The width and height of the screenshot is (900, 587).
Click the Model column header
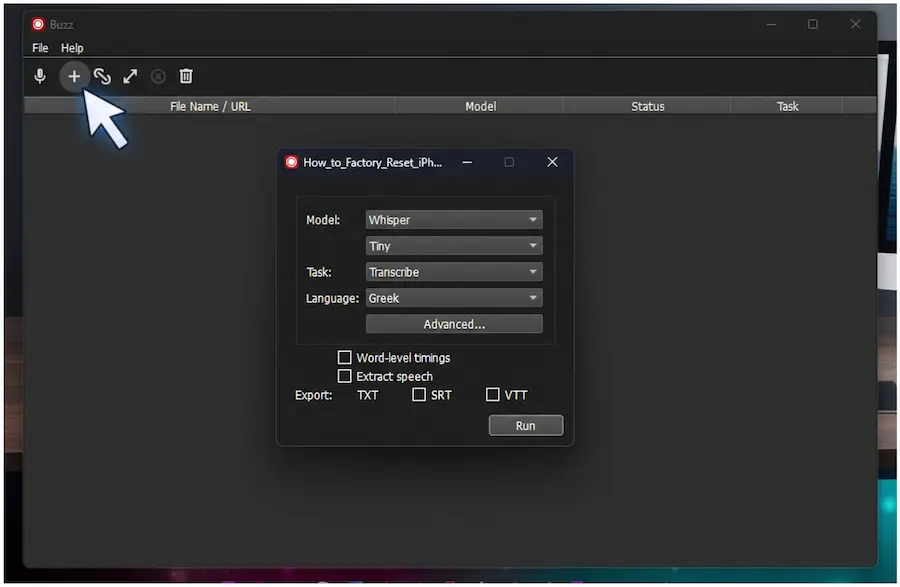[480, 106]
